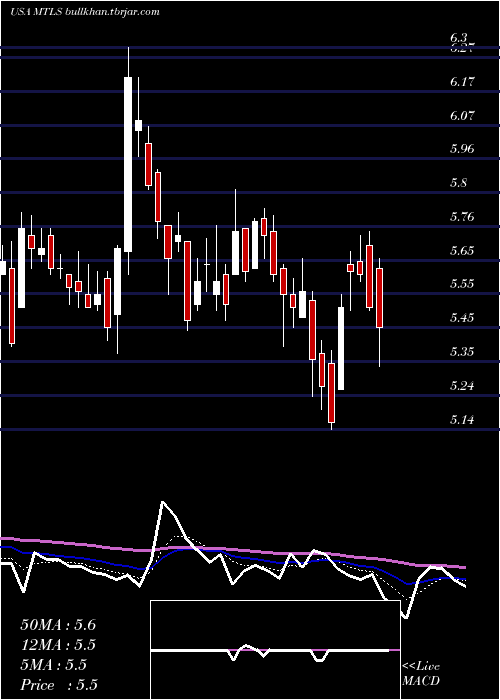Click the tallest white candlestick body
Screen dimensions: 500x700
pos(128,164)
